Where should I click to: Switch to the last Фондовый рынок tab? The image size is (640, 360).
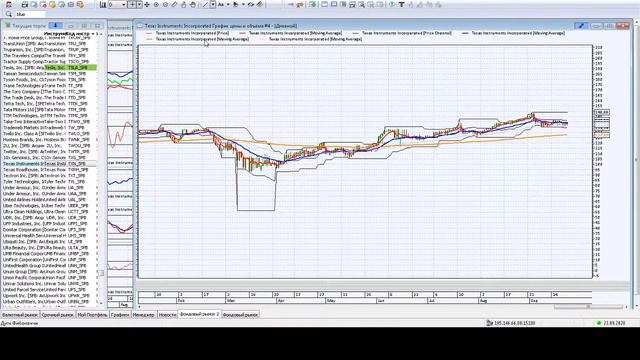[240, 315]
